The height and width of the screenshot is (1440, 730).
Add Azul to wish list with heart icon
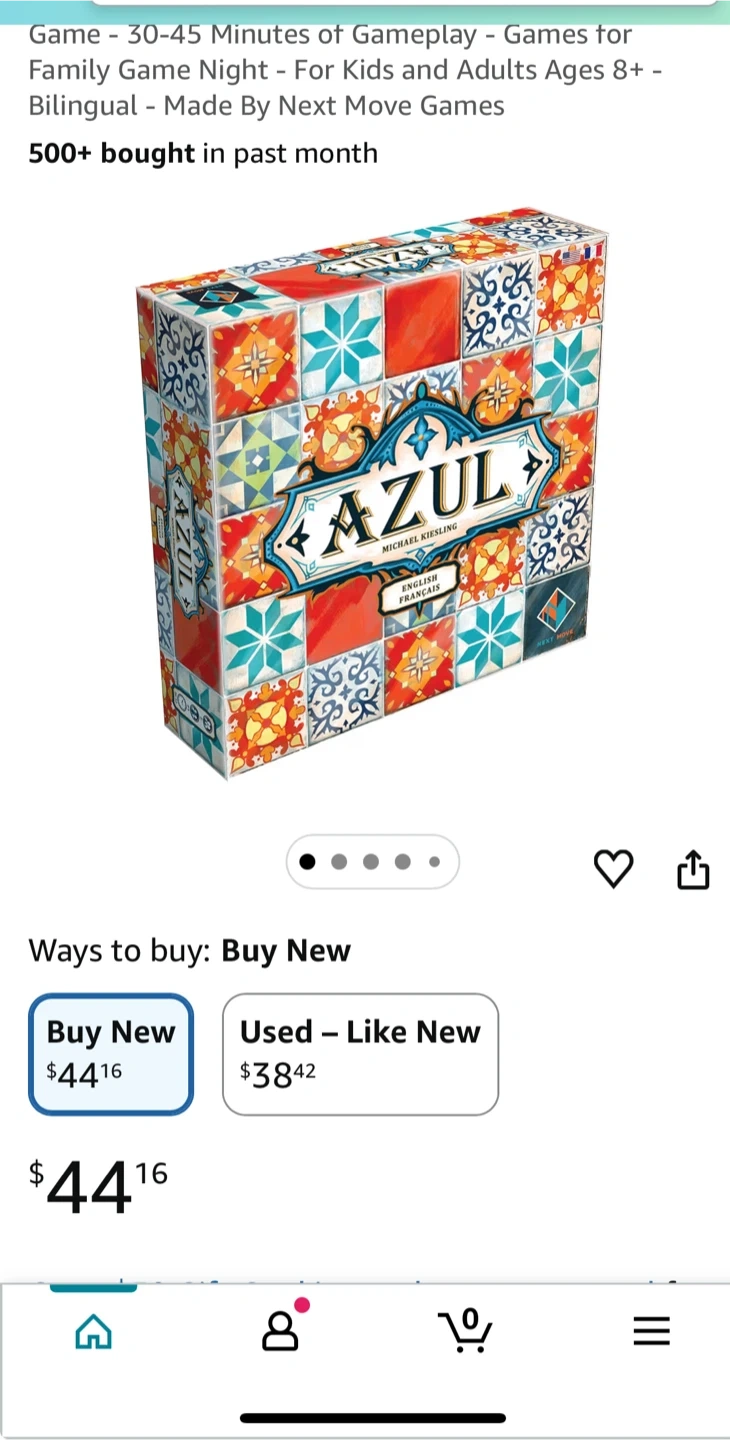click(x=613, y=869)
